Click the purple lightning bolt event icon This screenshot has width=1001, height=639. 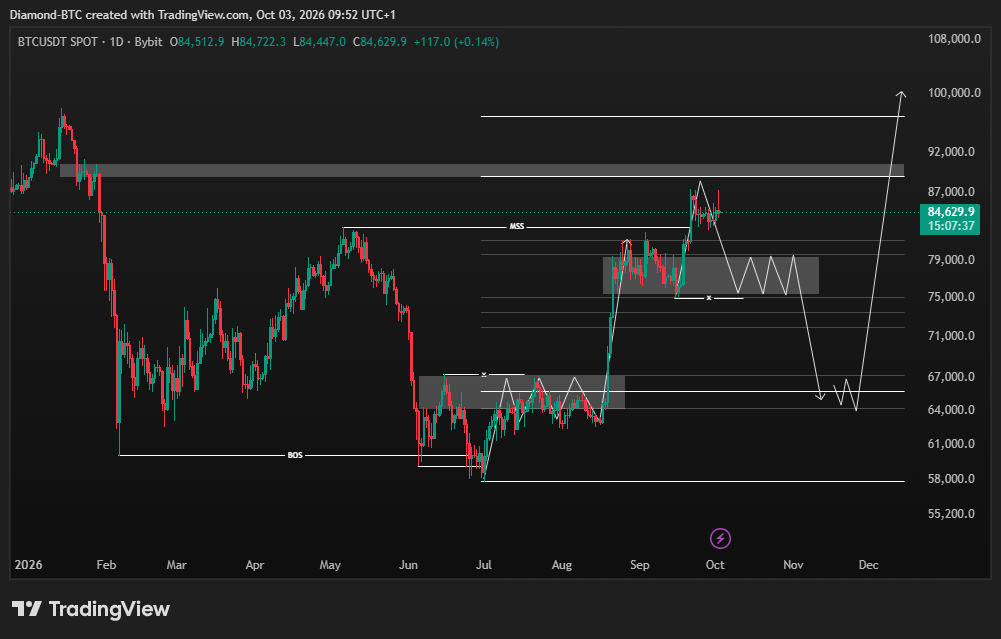pyautogui.click(x=720, y=539)
